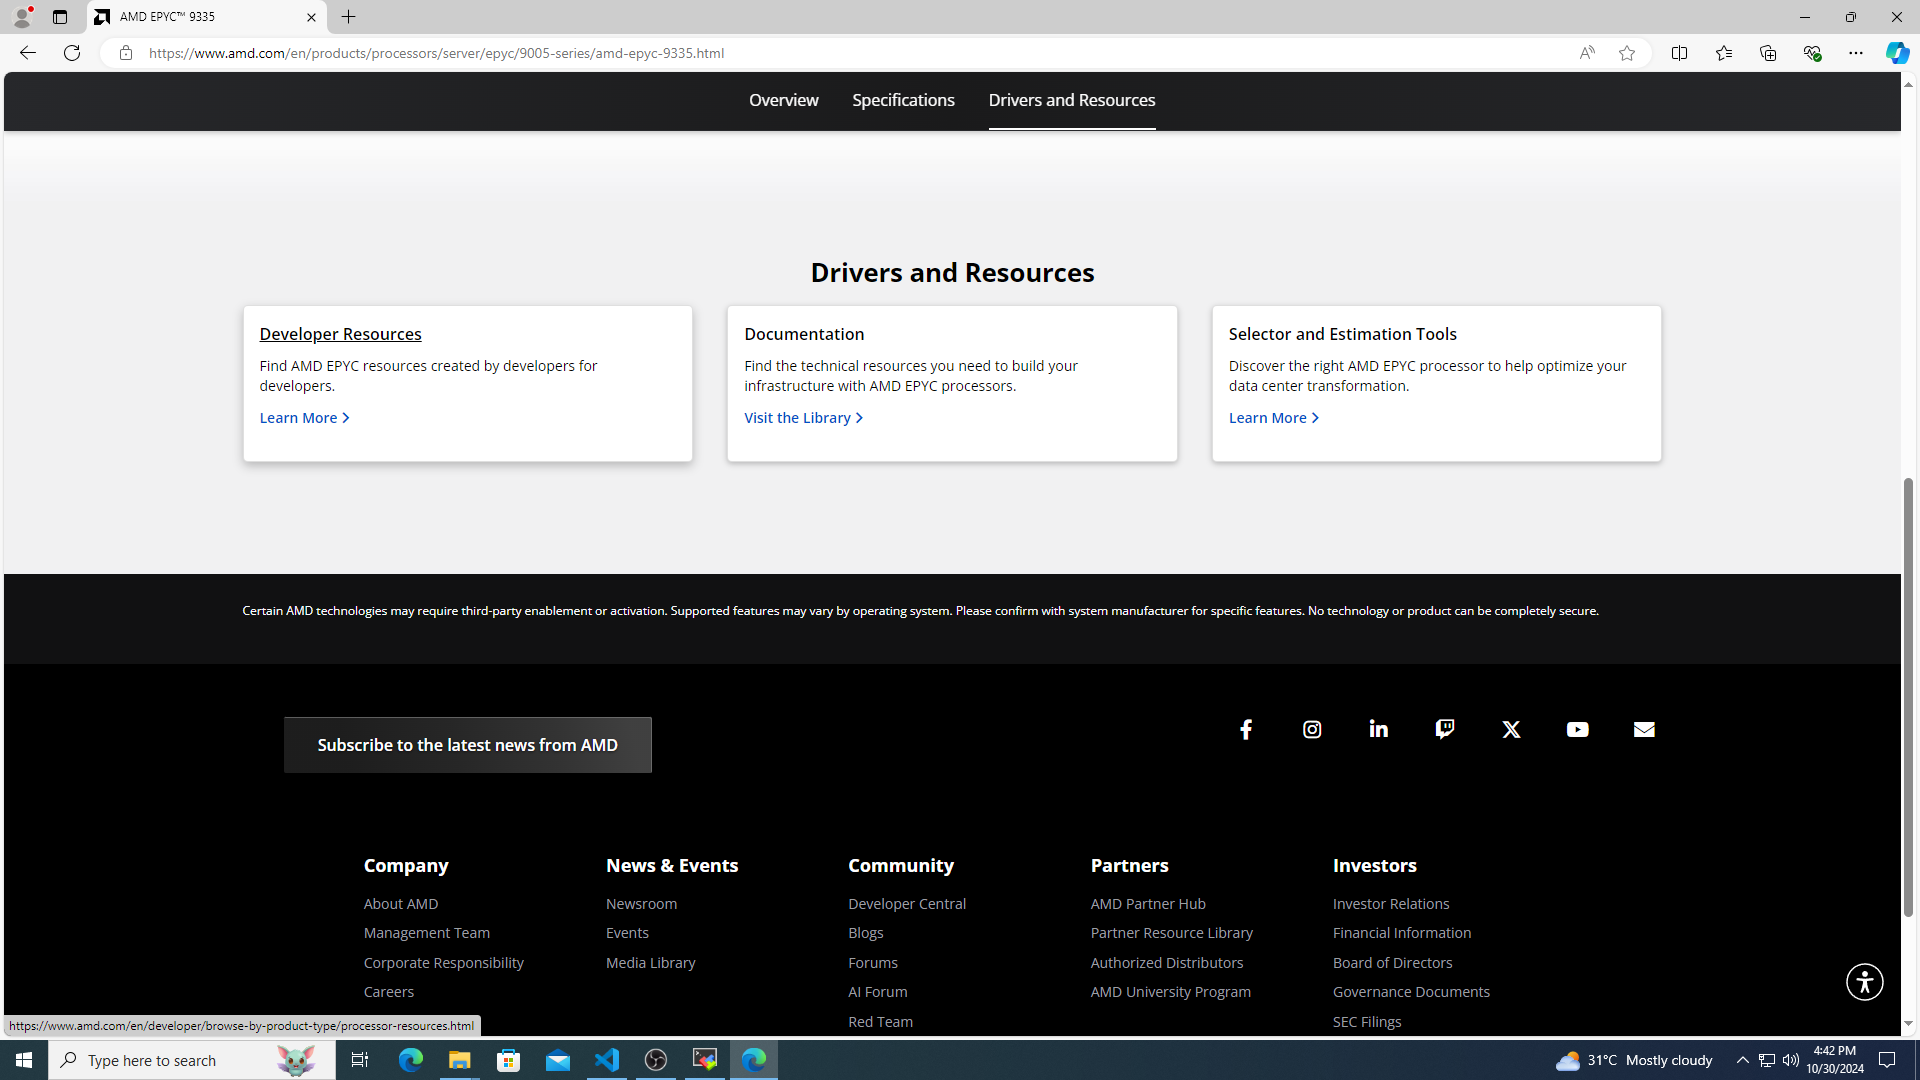Click Subscribe to the latest news button
Viewport: 1920px width, 1080px height.
[467, 745]
